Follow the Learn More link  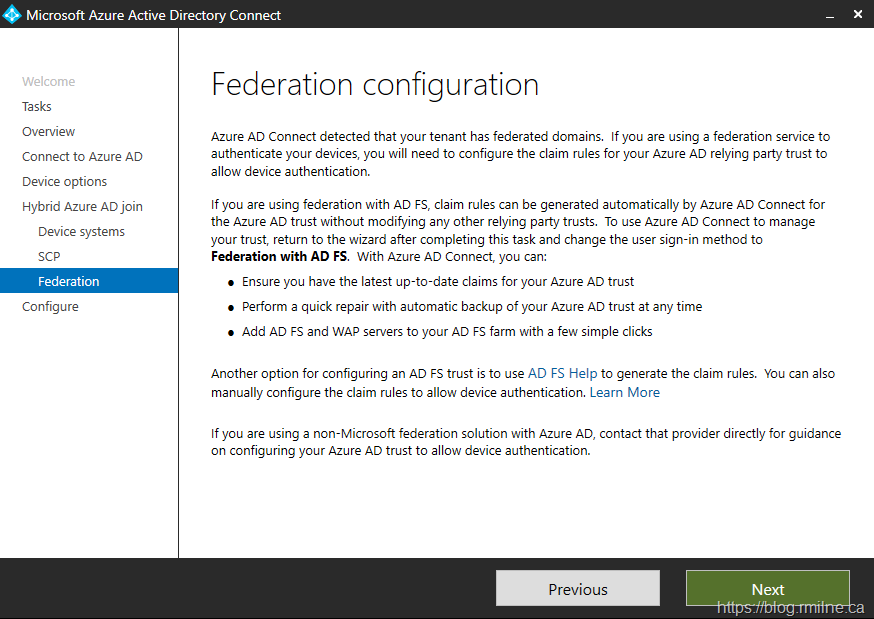click(x=624, y=393)
